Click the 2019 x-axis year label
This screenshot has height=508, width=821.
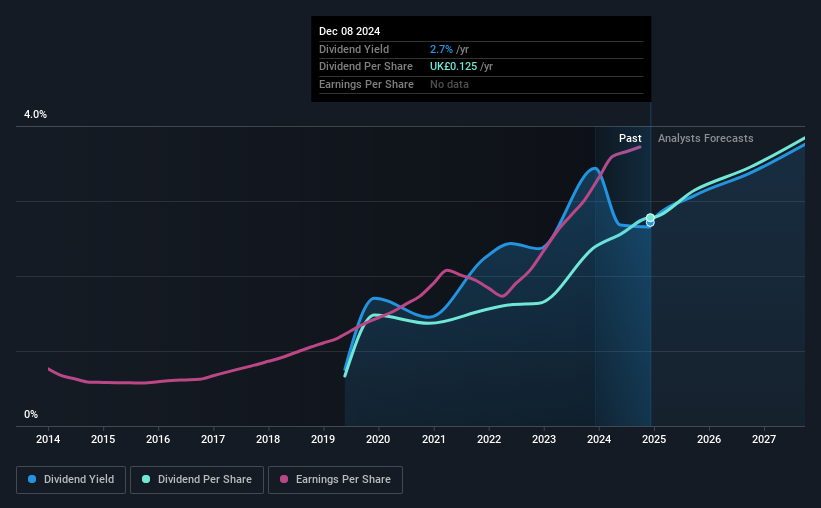pos(323,439)
